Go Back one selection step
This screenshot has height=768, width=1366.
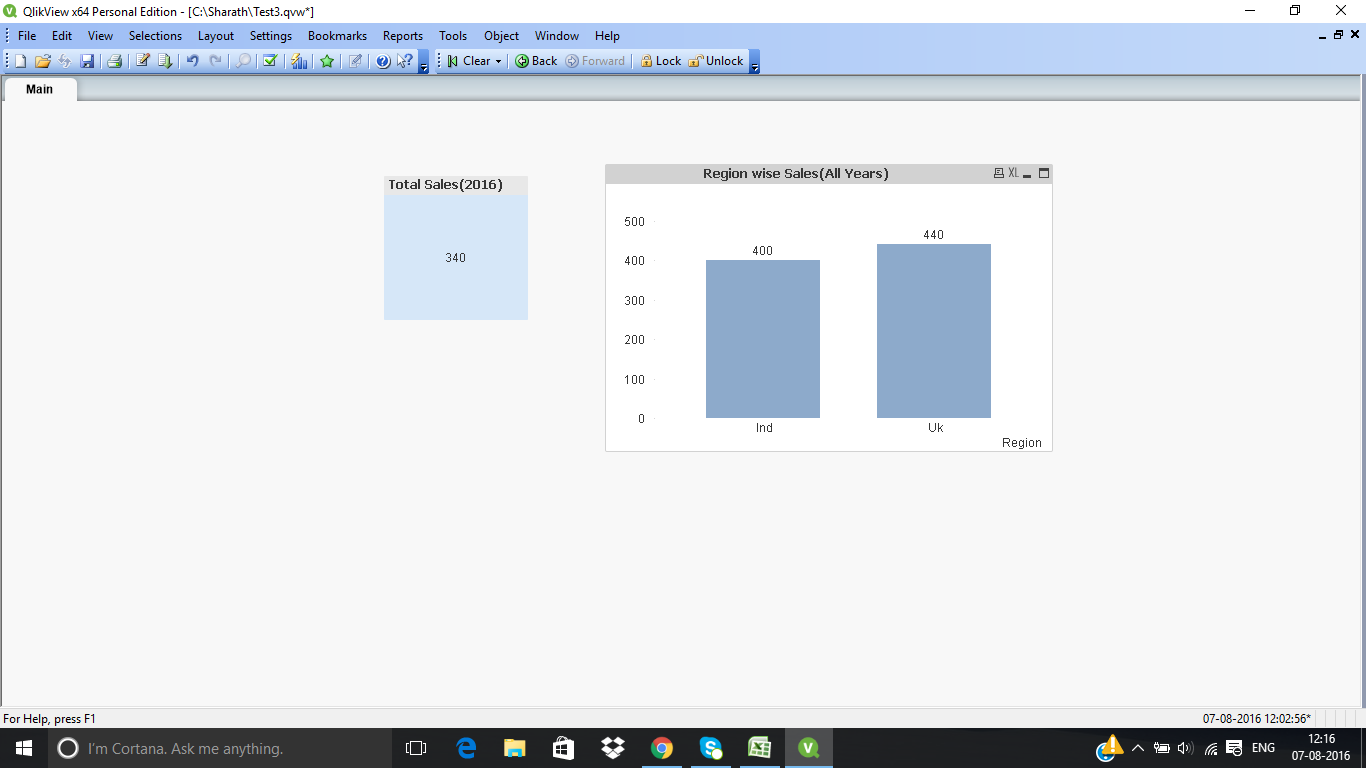pyautogui.click(x=537, y=61)
